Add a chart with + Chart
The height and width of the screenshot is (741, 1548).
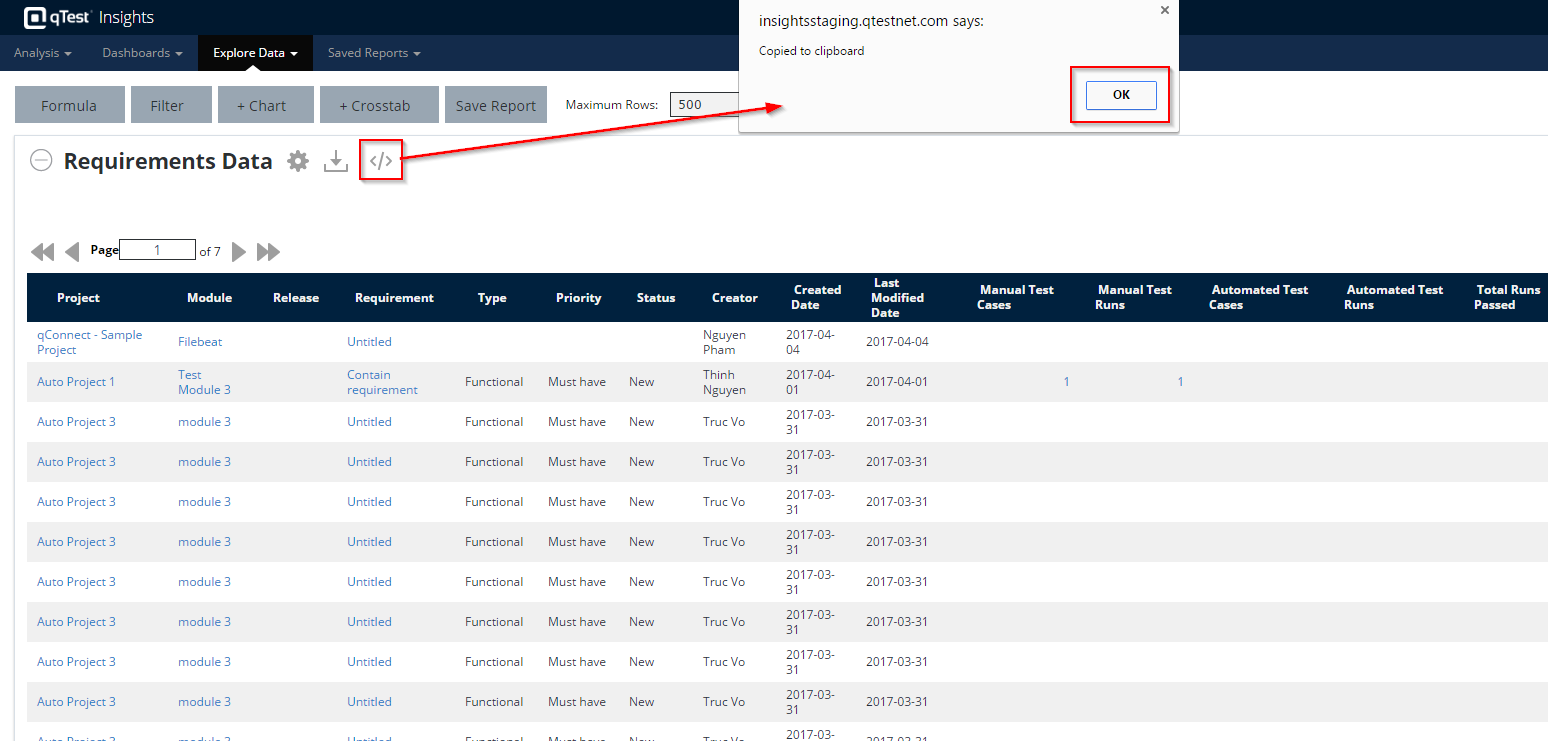(266, 105)
